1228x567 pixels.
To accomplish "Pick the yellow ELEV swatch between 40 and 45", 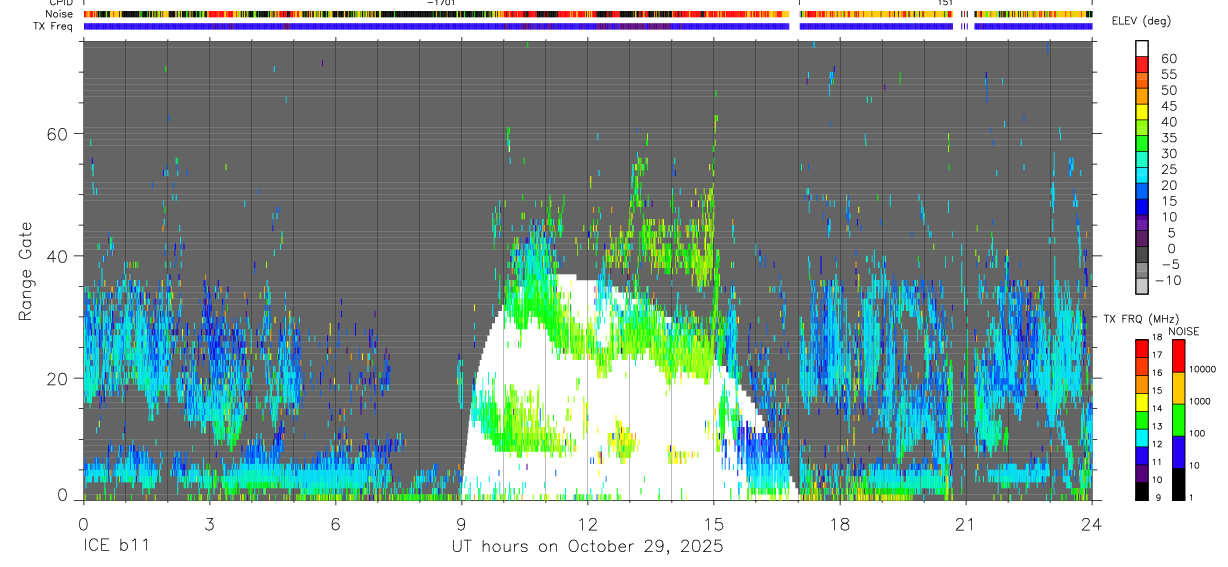I will click(1142, 110).
